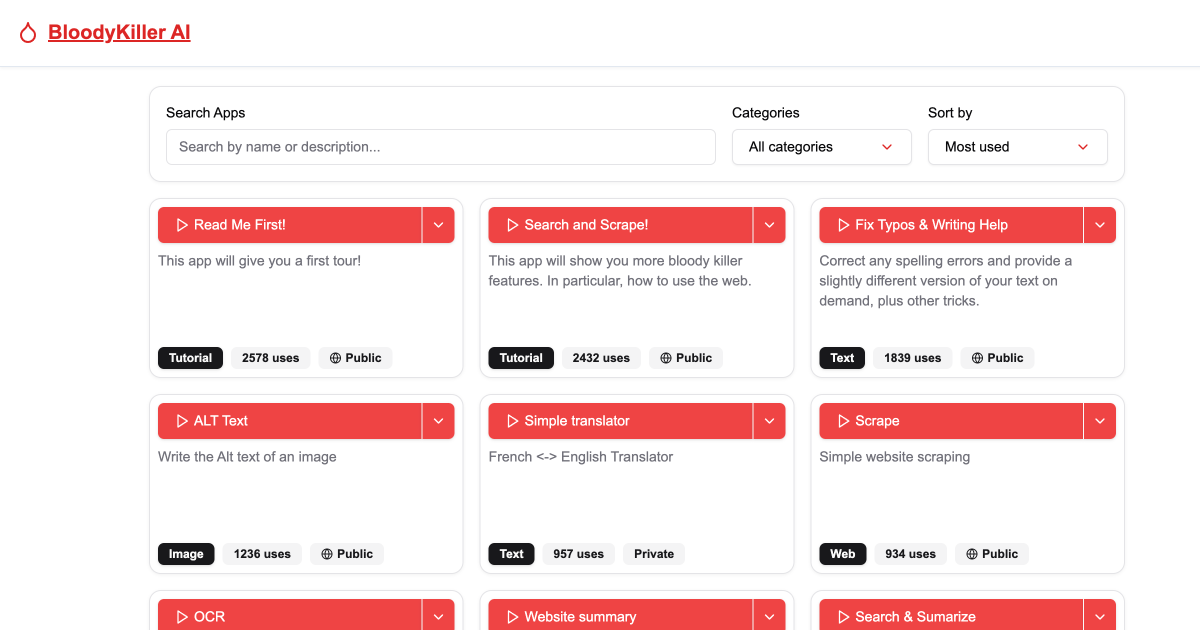
Task: Expand the ALT Text options chevron
Action: (439, 421)
